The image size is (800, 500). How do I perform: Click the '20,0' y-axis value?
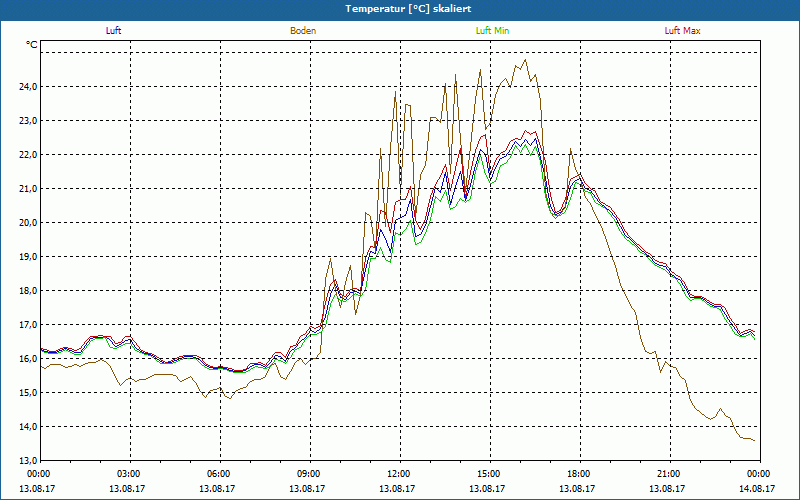[x=28, y=223]
